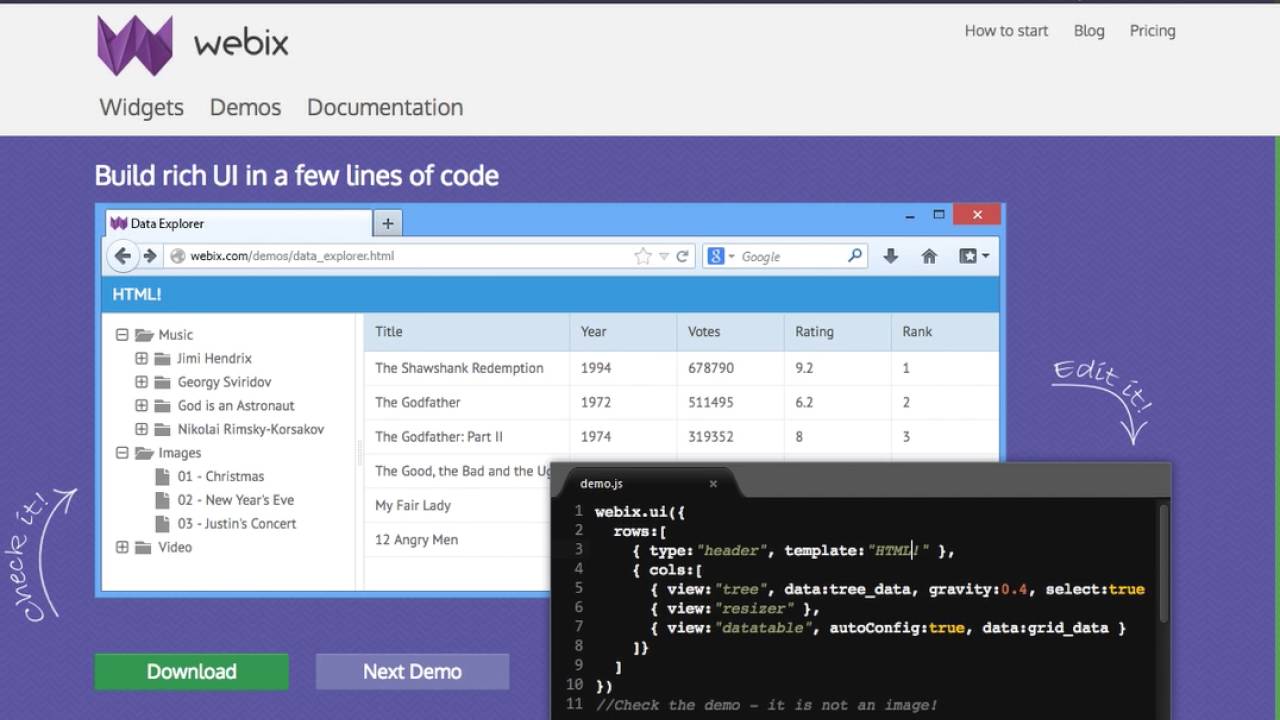Screen dimensions: 1280x720
Task: Select 02 - New Year's Eve item
Action: 235,500
